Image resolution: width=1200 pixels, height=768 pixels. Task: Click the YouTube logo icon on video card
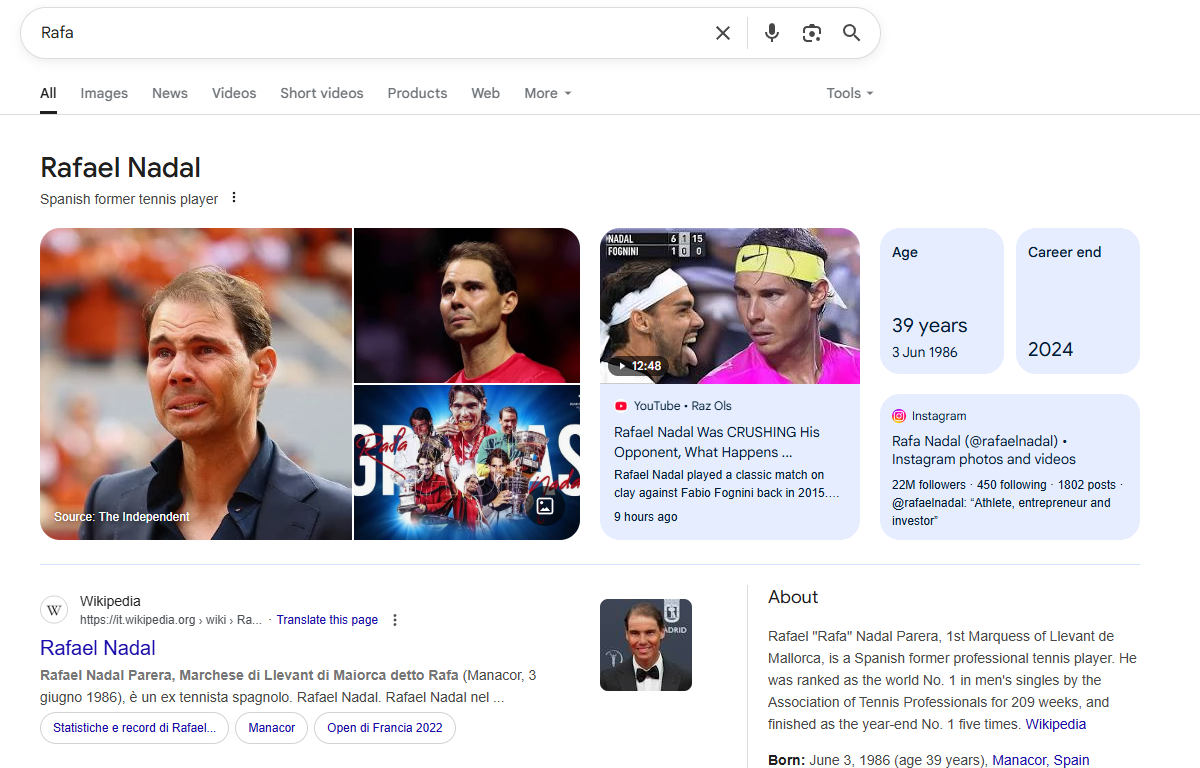pyautogui.click(x=621, y=406)
